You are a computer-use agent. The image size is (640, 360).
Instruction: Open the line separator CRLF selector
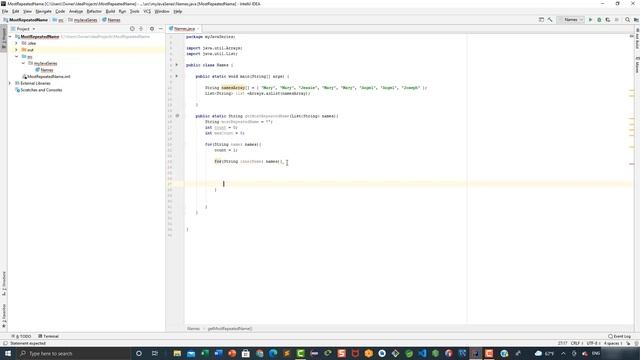[x=576, y=343]
